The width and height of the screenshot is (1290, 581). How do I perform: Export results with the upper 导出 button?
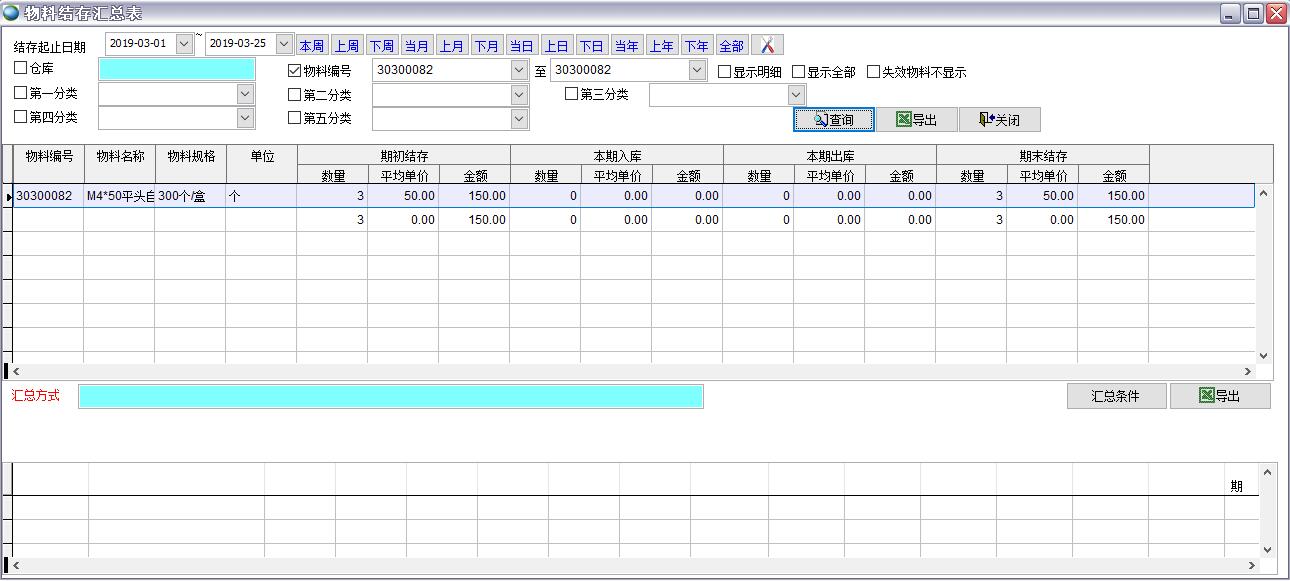916,120
